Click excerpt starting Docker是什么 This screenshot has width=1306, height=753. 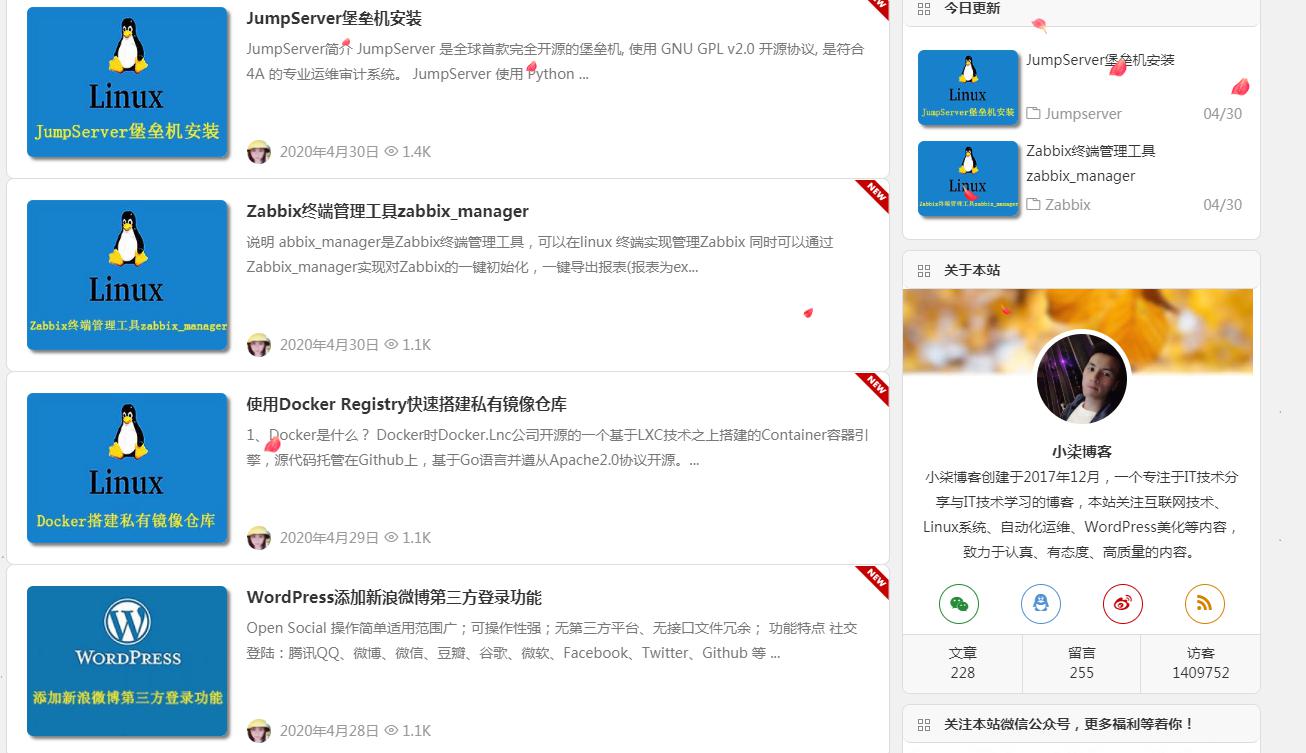(x=557, y=447)
